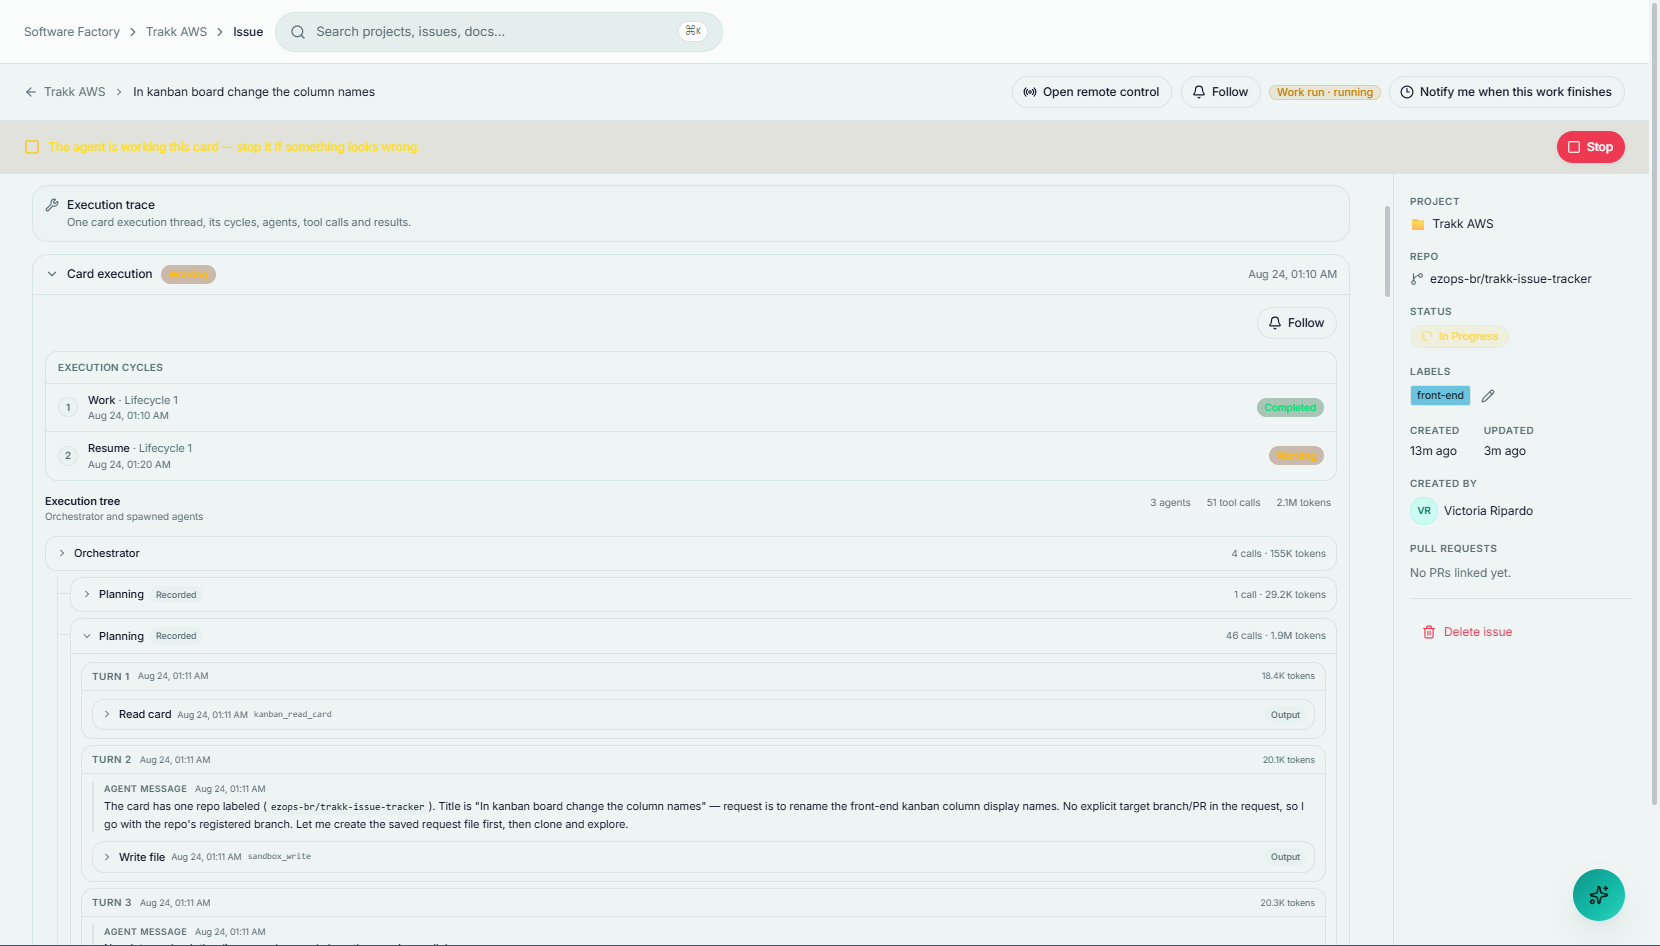Open remote control broadcast button
This screenshot has width=1660, height=946.
[1091, 92]
